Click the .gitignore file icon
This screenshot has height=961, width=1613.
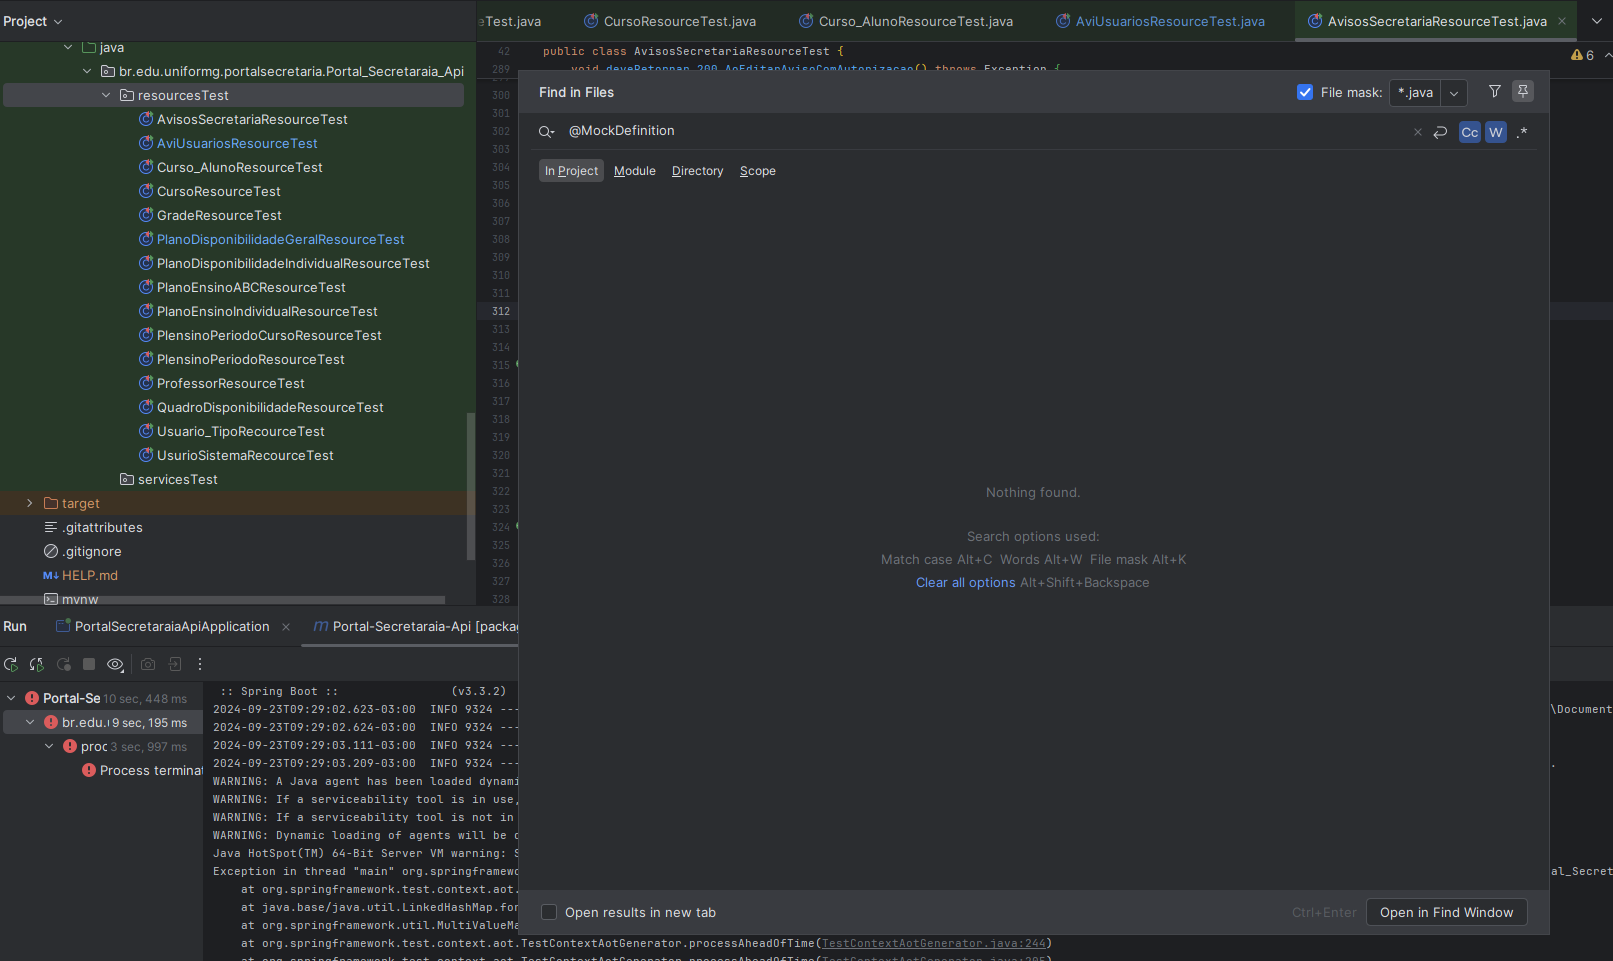51,551
